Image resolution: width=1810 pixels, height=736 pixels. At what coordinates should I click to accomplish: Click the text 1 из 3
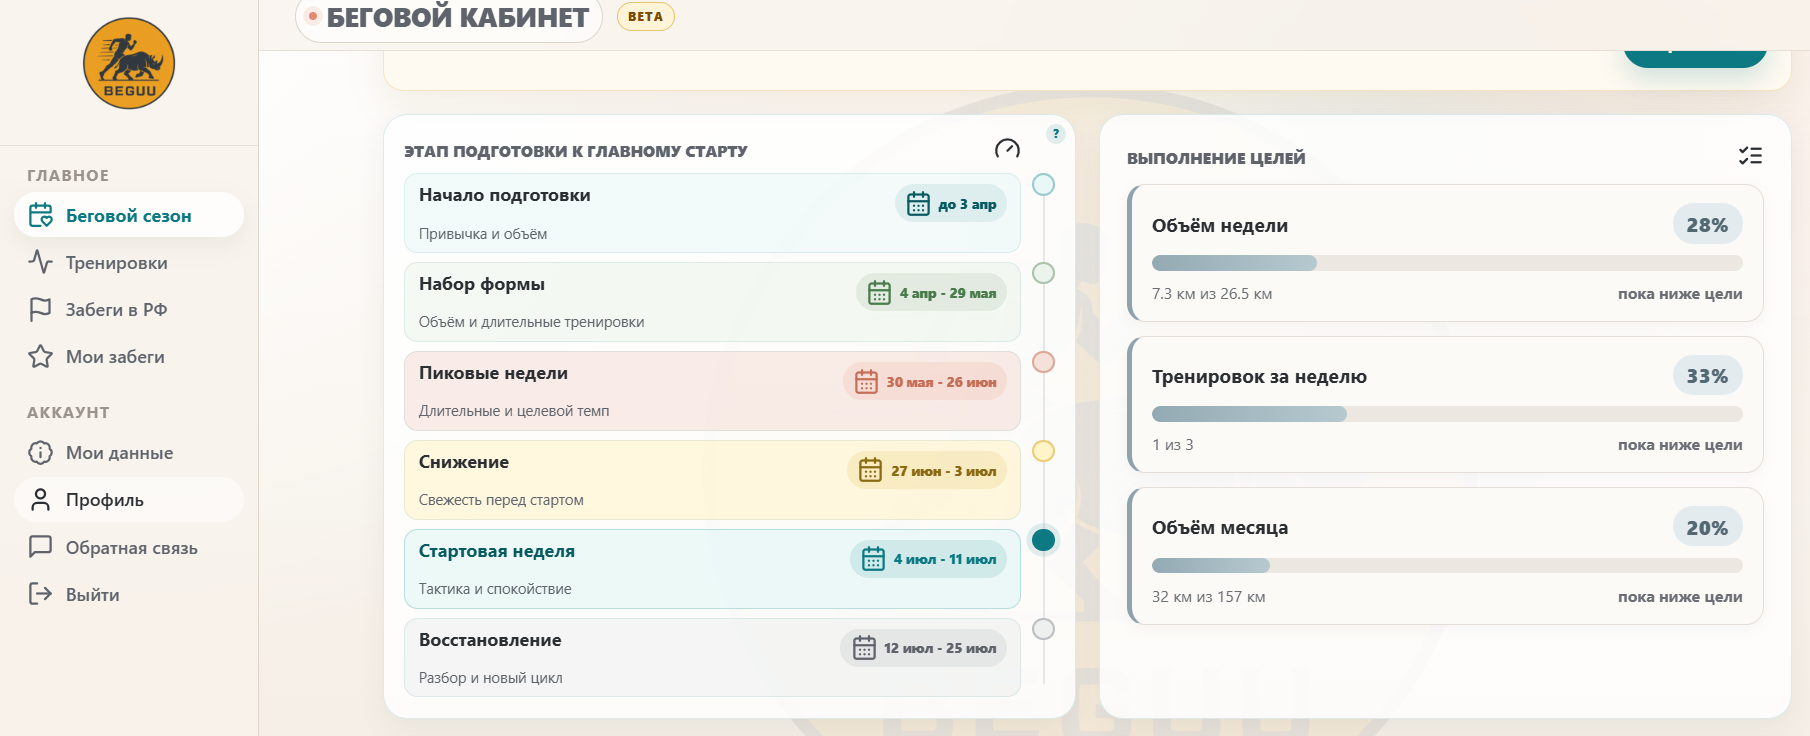[x=1173, y=445]
